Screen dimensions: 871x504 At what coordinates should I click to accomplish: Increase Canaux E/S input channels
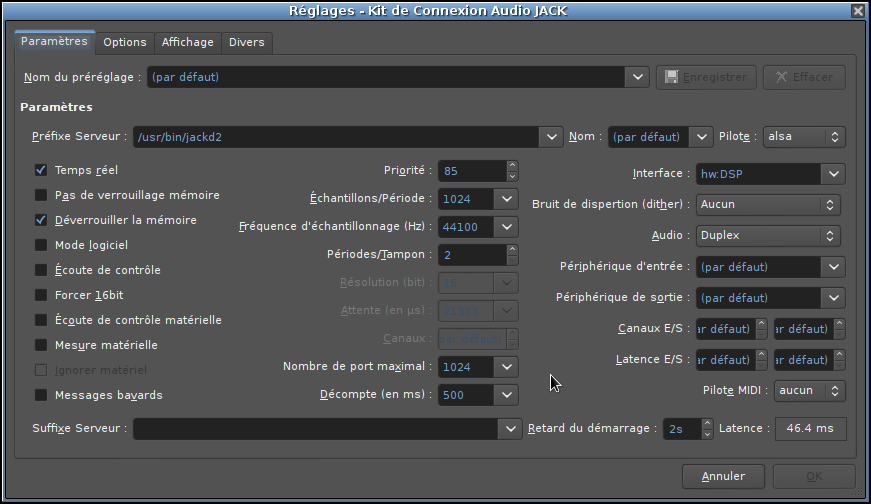[x=761, y=323]
